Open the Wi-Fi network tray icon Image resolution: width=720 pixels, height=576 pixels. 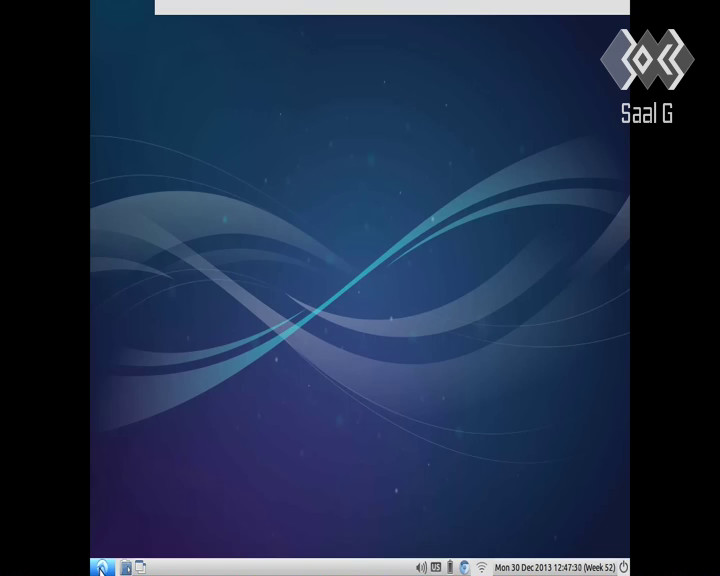[481, 568]
